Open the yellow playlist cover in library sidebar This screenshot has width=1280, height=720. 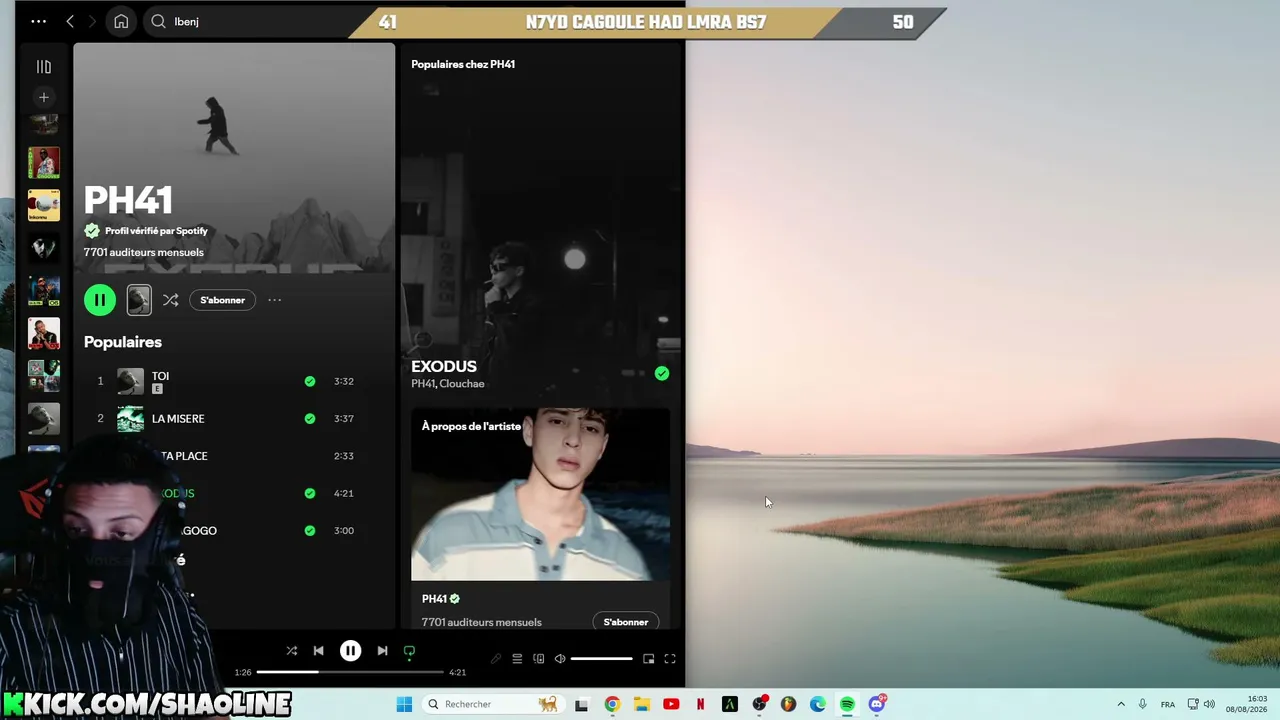point(44,205)
